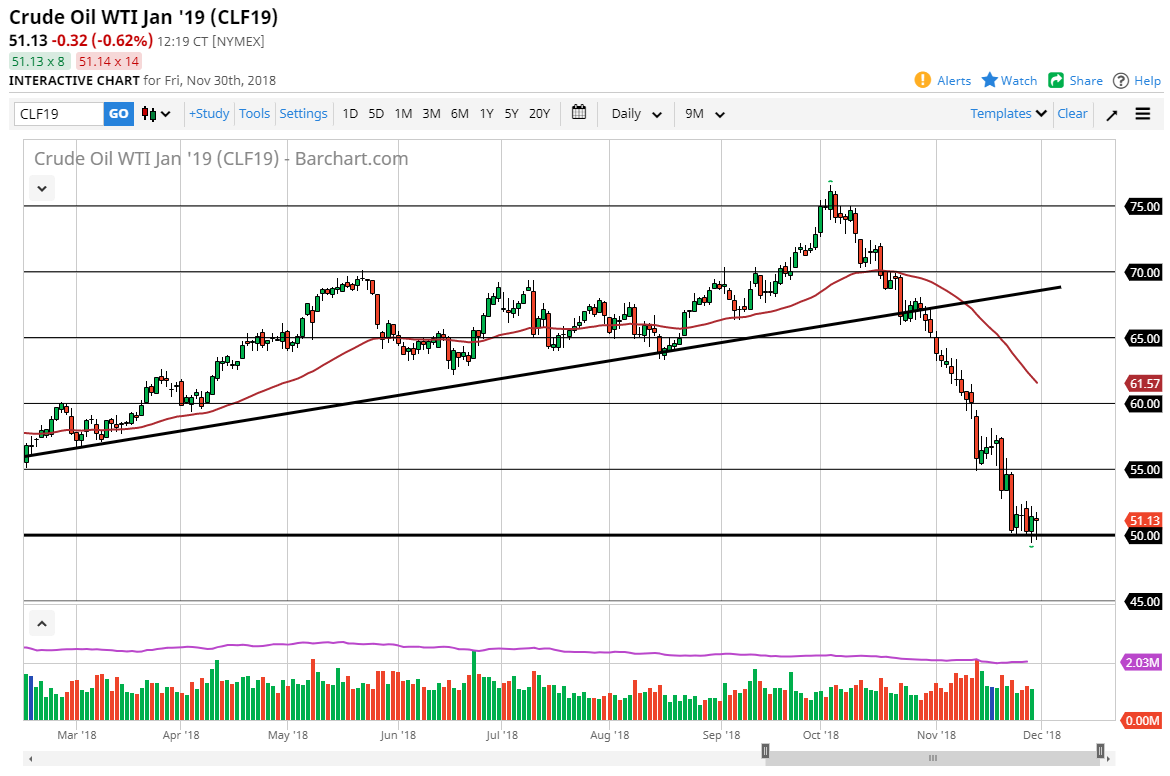Open the 9M period dropdown
This screenshot has height=776, width=1170.
[x=704, y=114]
